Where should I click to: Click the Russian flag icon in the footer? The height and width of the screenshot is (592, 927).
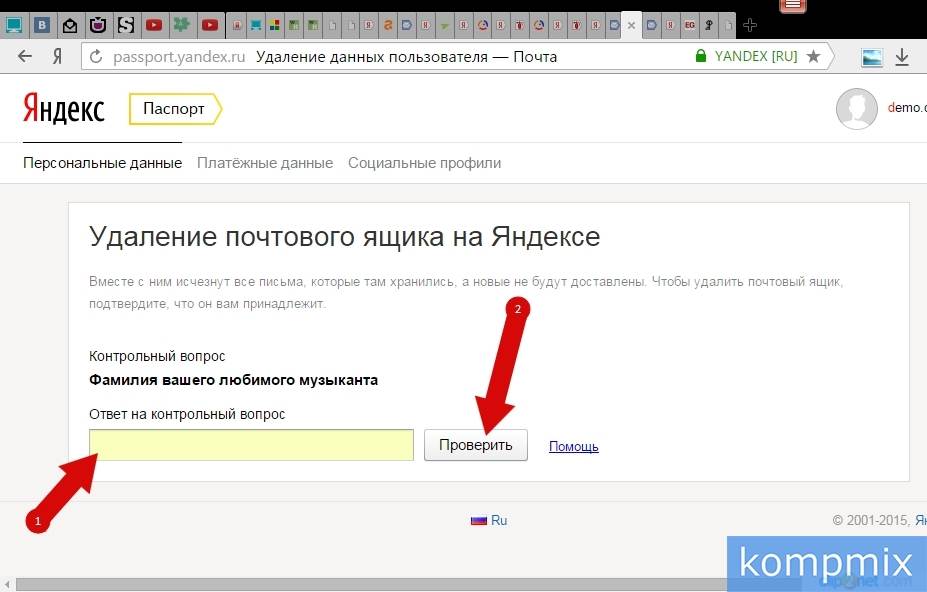[478, 520]
